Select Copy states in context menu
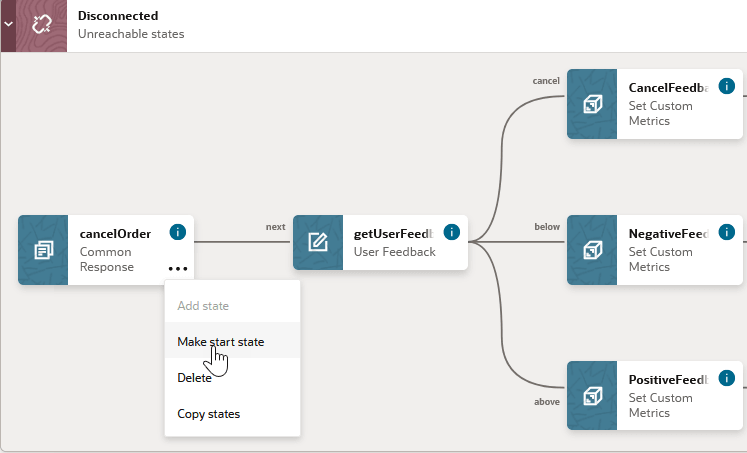The height and width of the screenshot is (453, 747). (208, 414)
